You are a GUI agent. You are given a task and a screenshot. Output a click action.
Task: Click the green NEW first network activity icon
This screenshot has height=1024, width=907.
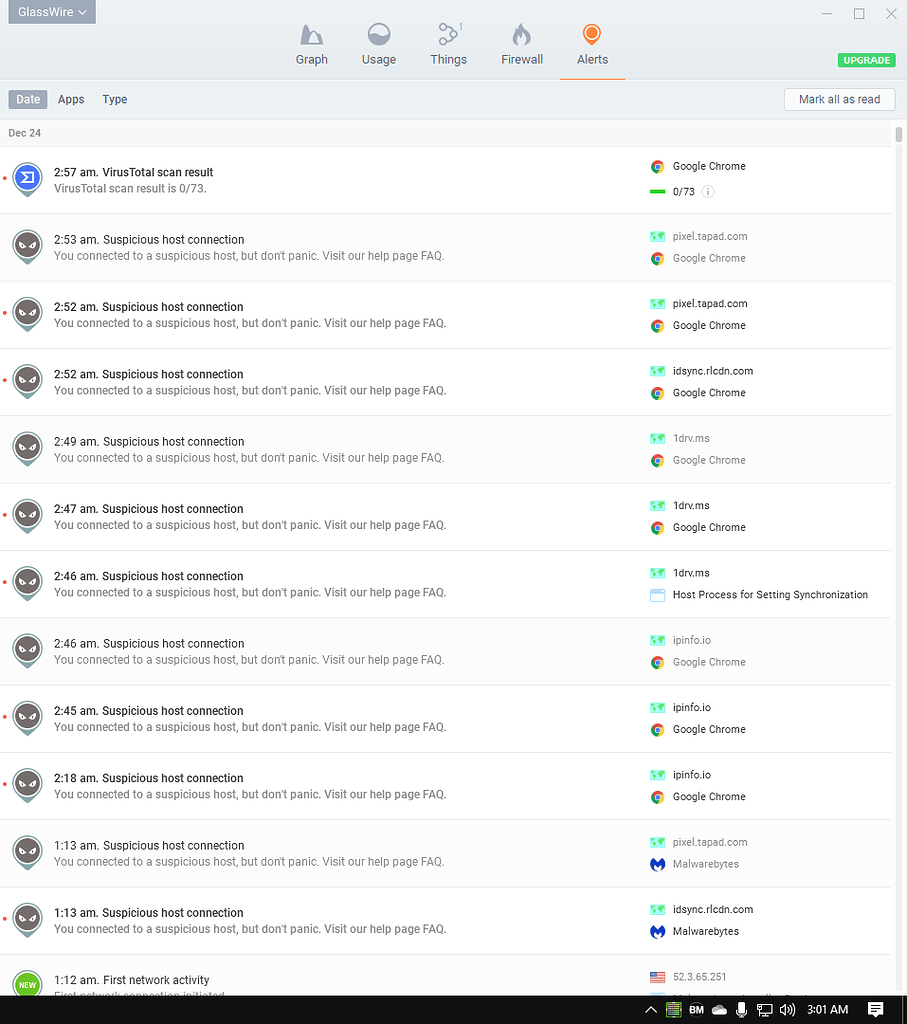27,984
